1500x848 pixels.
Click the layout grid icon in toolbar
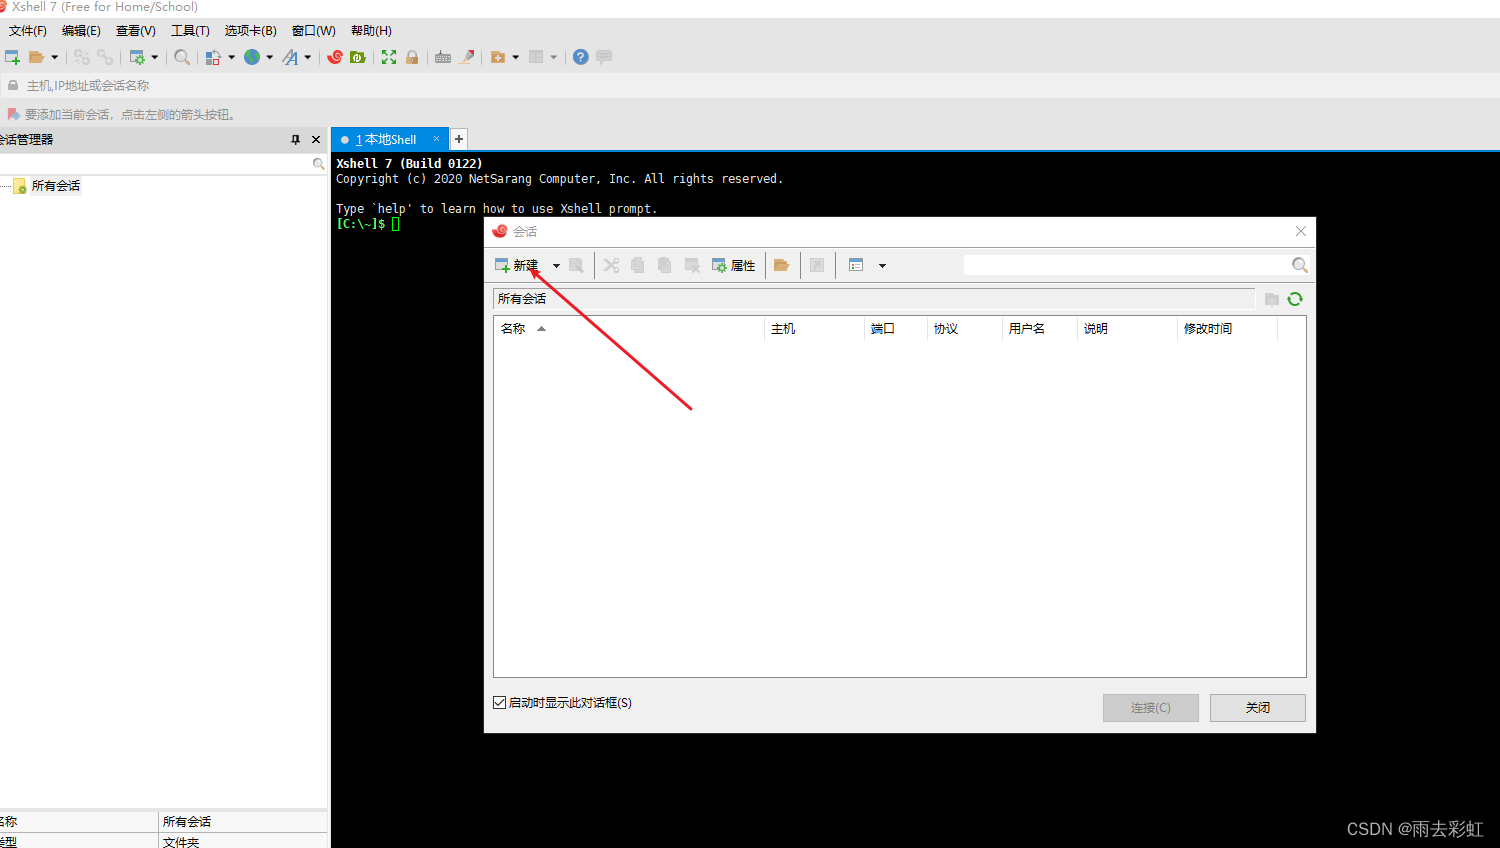(x=536, y=57)
